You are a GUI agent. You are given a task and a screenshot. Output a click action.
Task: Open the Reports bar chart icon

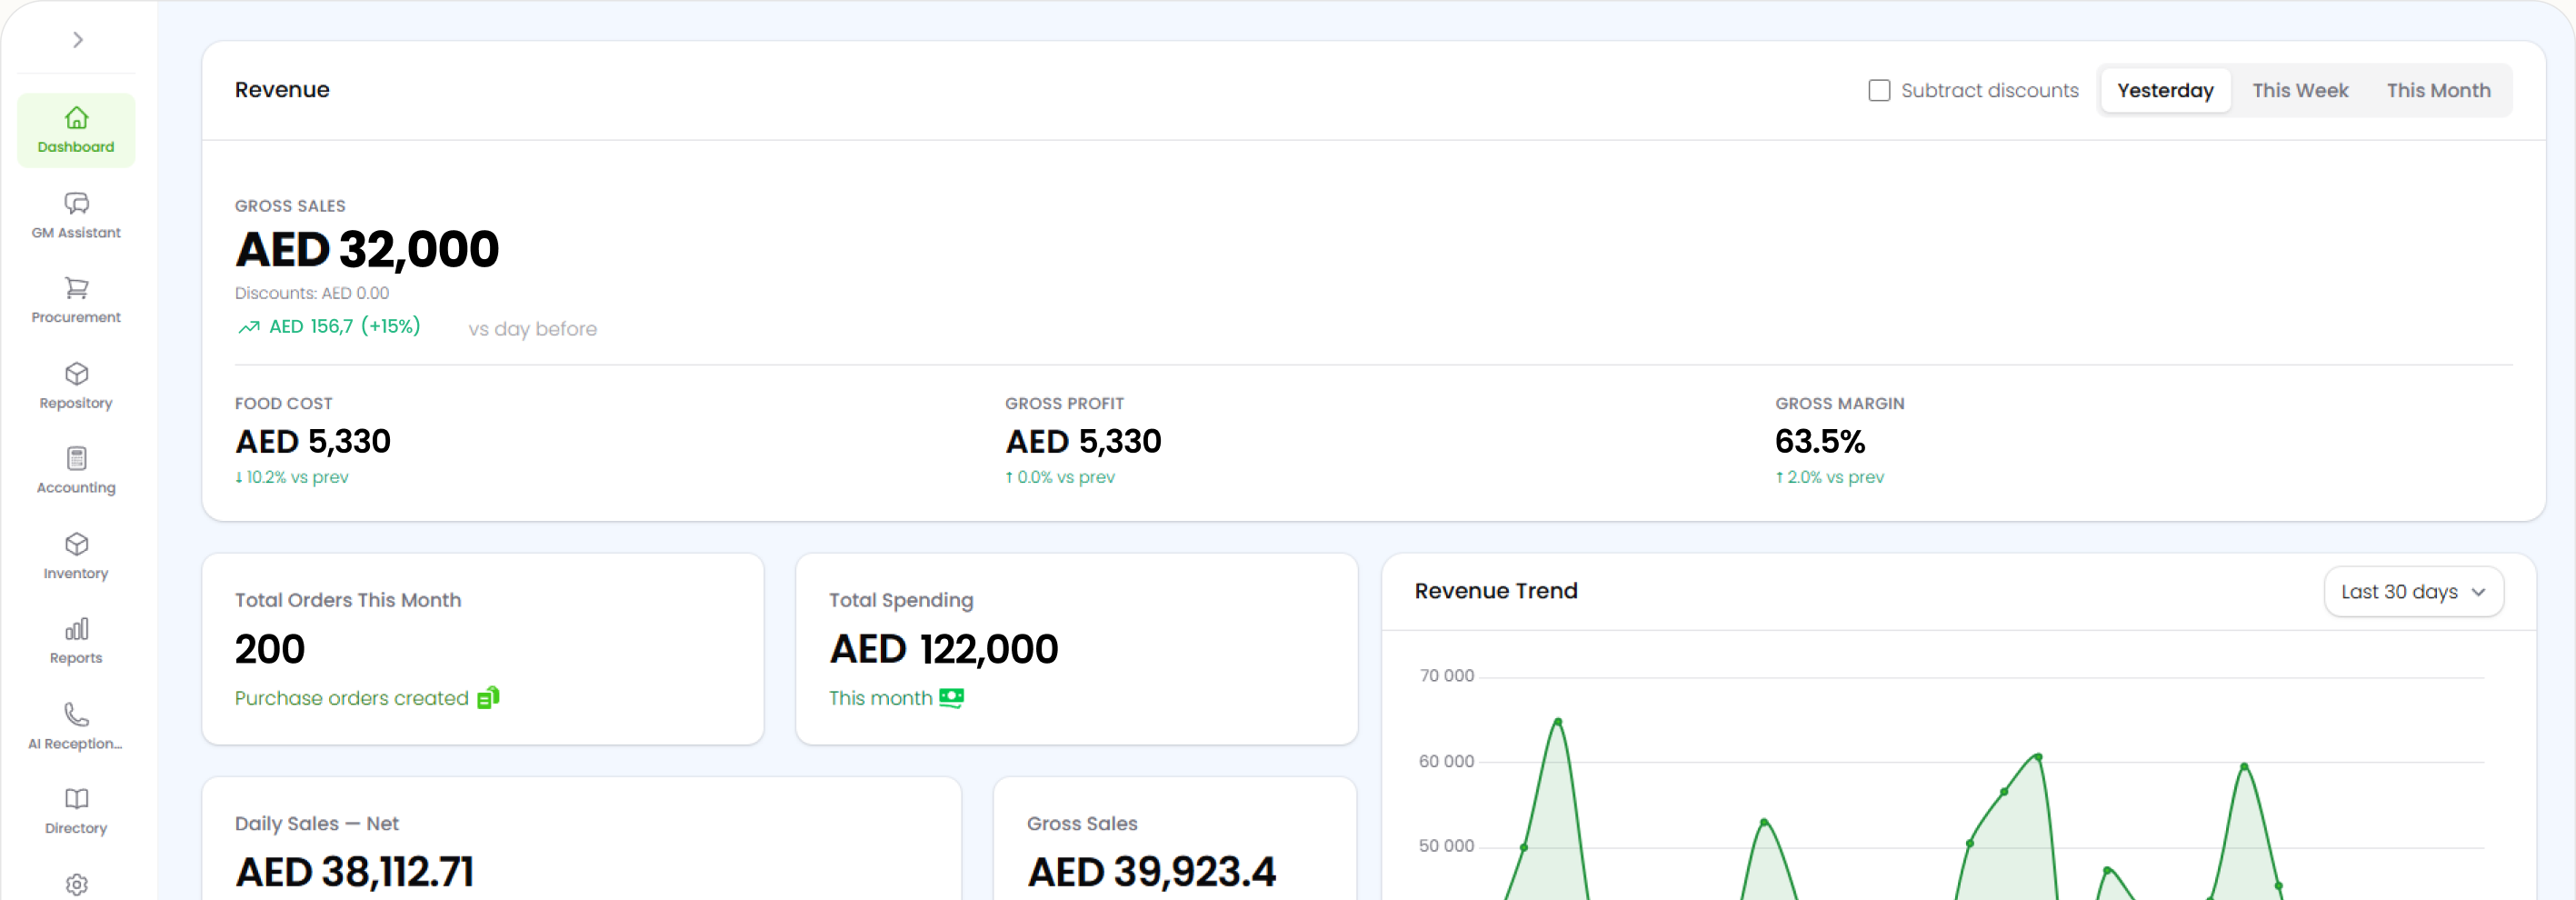[76, 629]
